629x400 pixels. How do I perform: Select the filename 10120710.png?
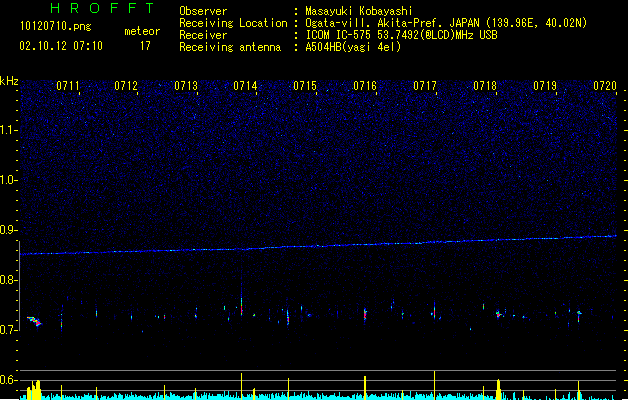[x=56, y=27]
